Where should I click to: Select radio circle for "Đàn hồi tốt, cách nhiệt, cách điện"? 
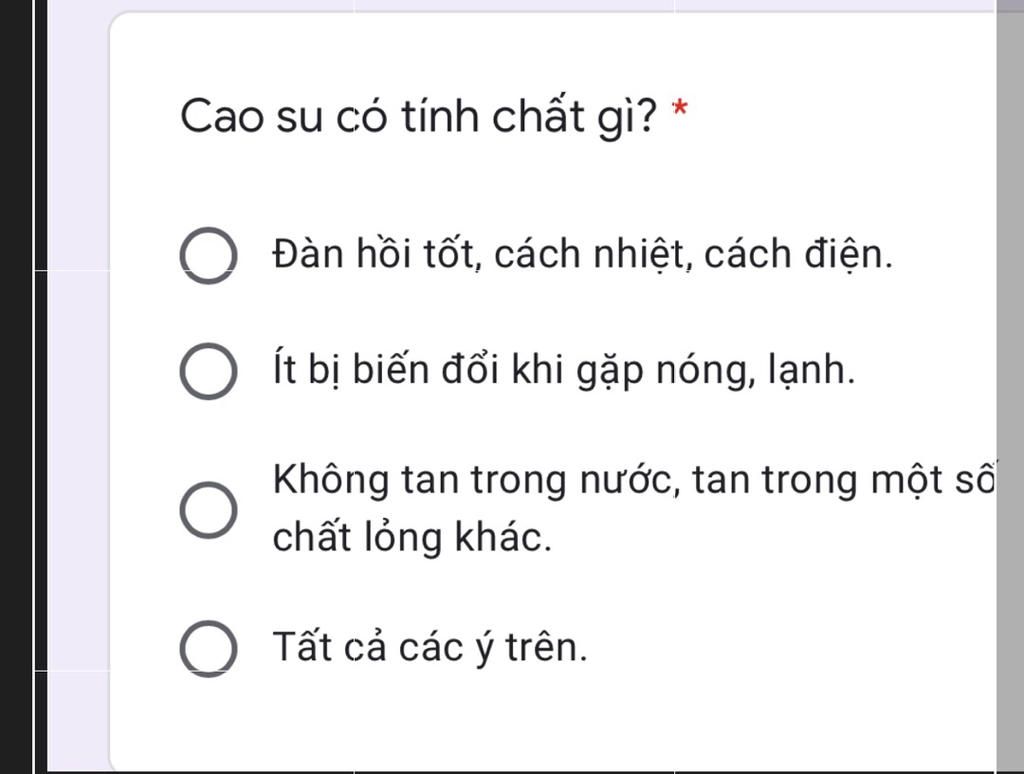208,255
